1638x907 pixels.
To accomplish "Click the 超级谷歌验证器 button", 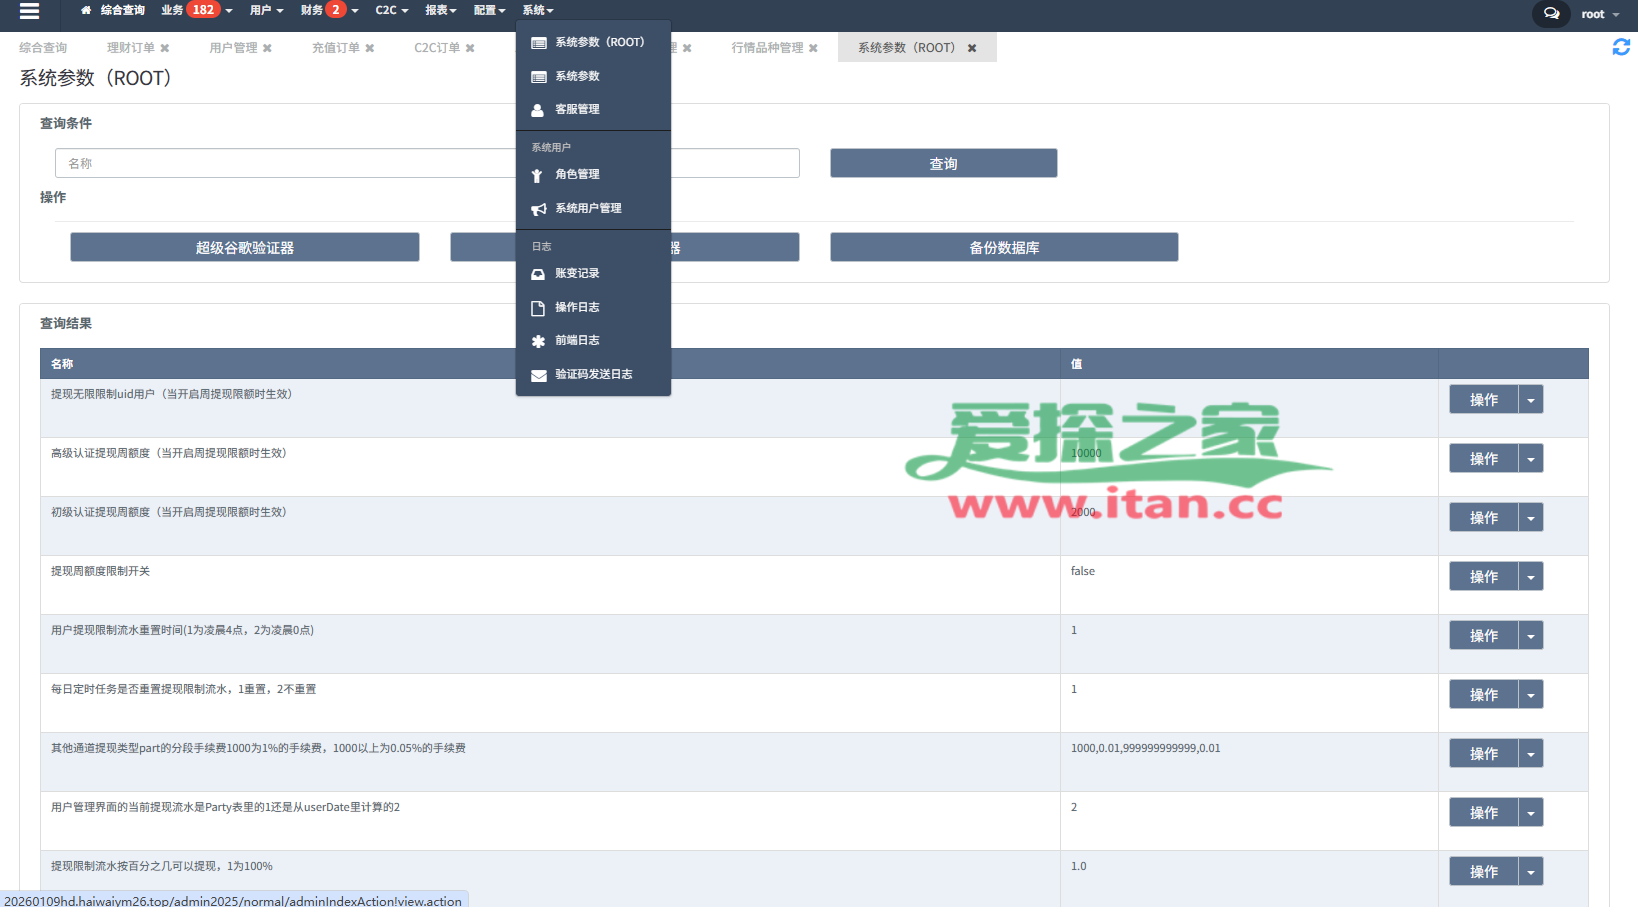I will click(245, 248).
